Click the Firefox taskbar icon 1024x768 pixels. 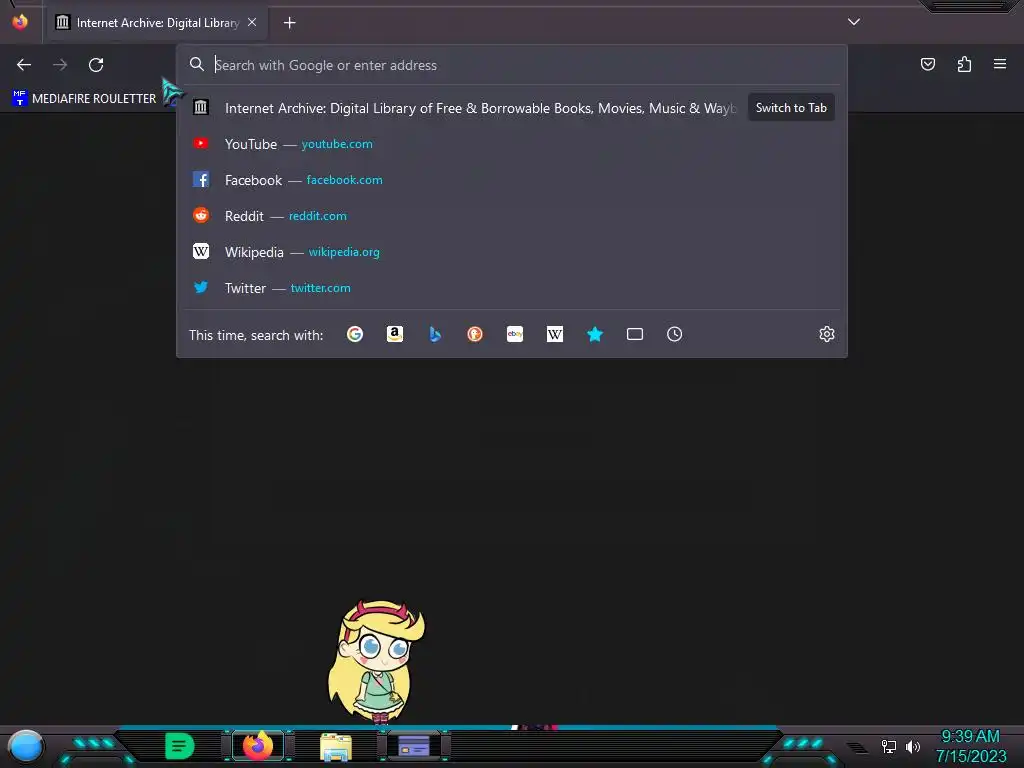pos(258,746)
